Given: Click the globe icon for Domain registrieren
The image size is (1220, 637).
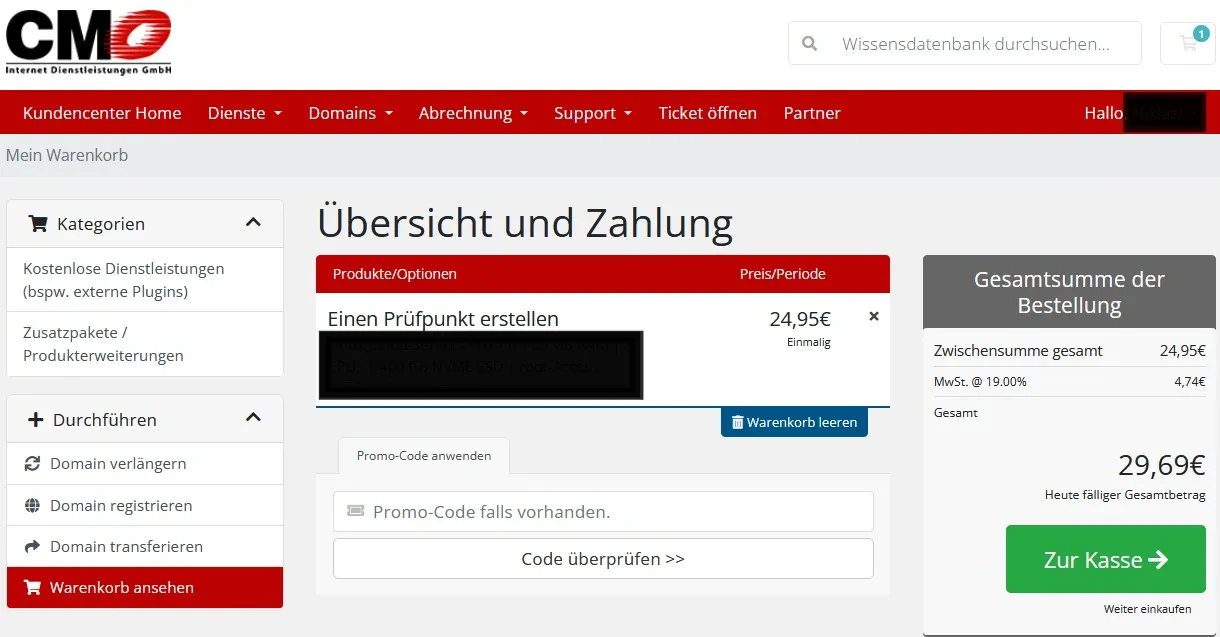Looking at the screenshot, I should coord(32,505).
